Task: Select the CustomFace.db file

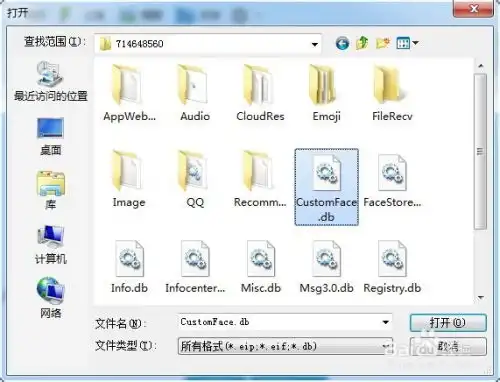Action: [327, 187]
